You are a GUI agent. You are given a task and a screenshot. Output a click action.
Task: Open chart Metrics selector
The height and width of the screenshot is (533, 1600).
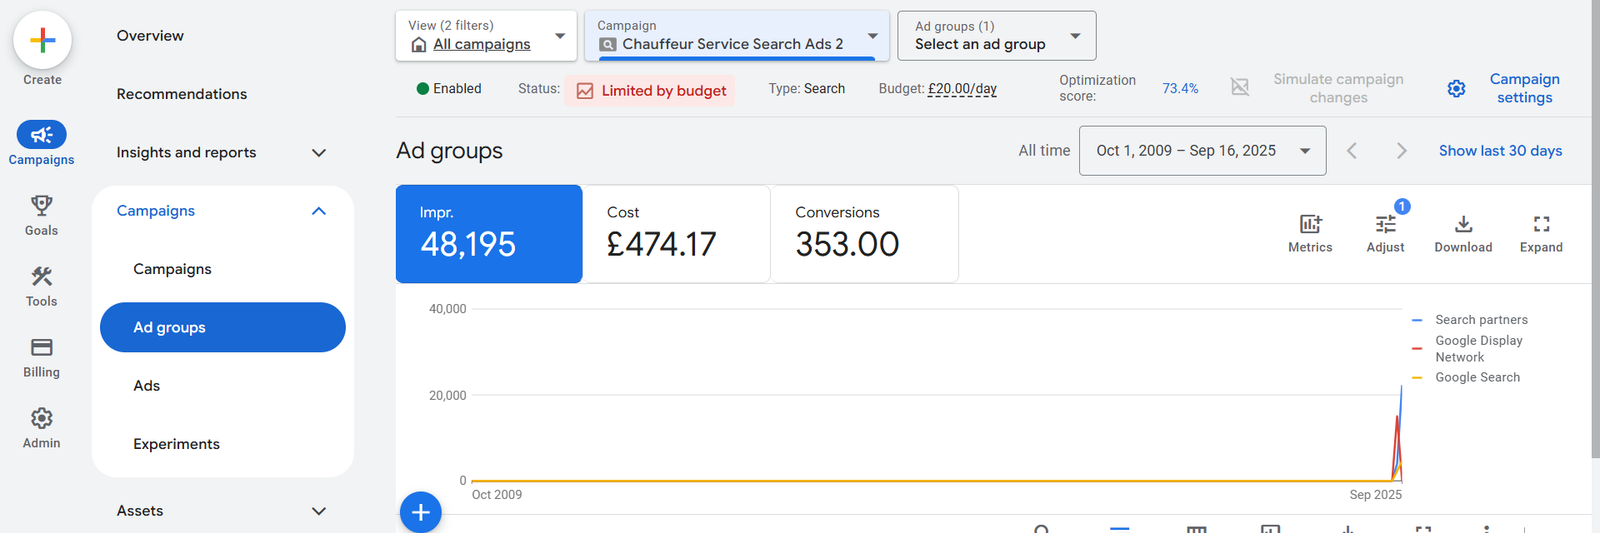pos(1309,233)
